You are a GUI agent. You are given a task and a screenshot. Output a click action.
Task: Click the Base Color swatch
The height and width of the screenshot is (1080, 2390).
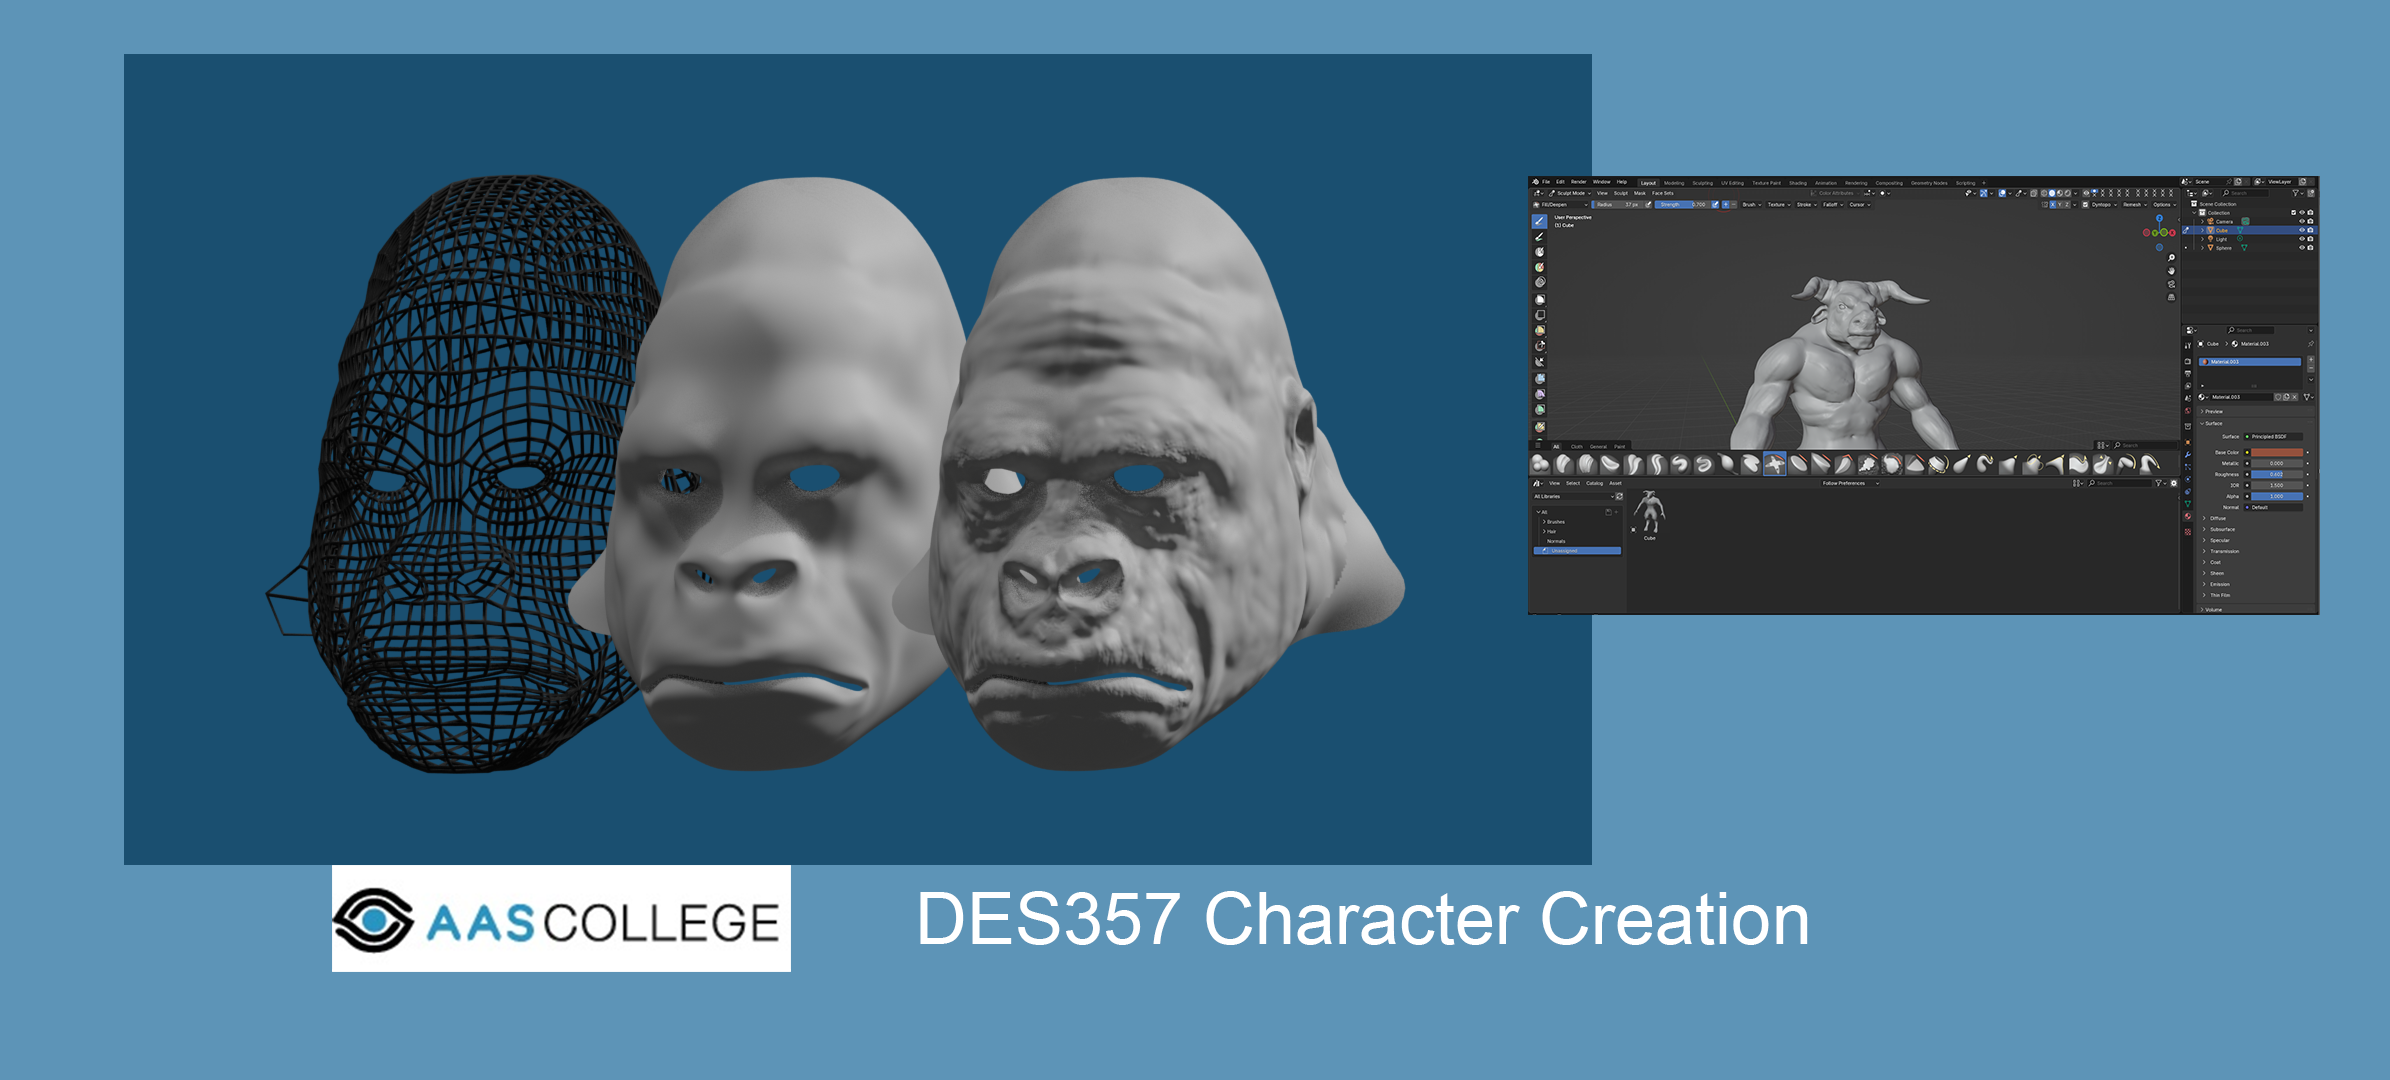click(x=2276, y=452)
